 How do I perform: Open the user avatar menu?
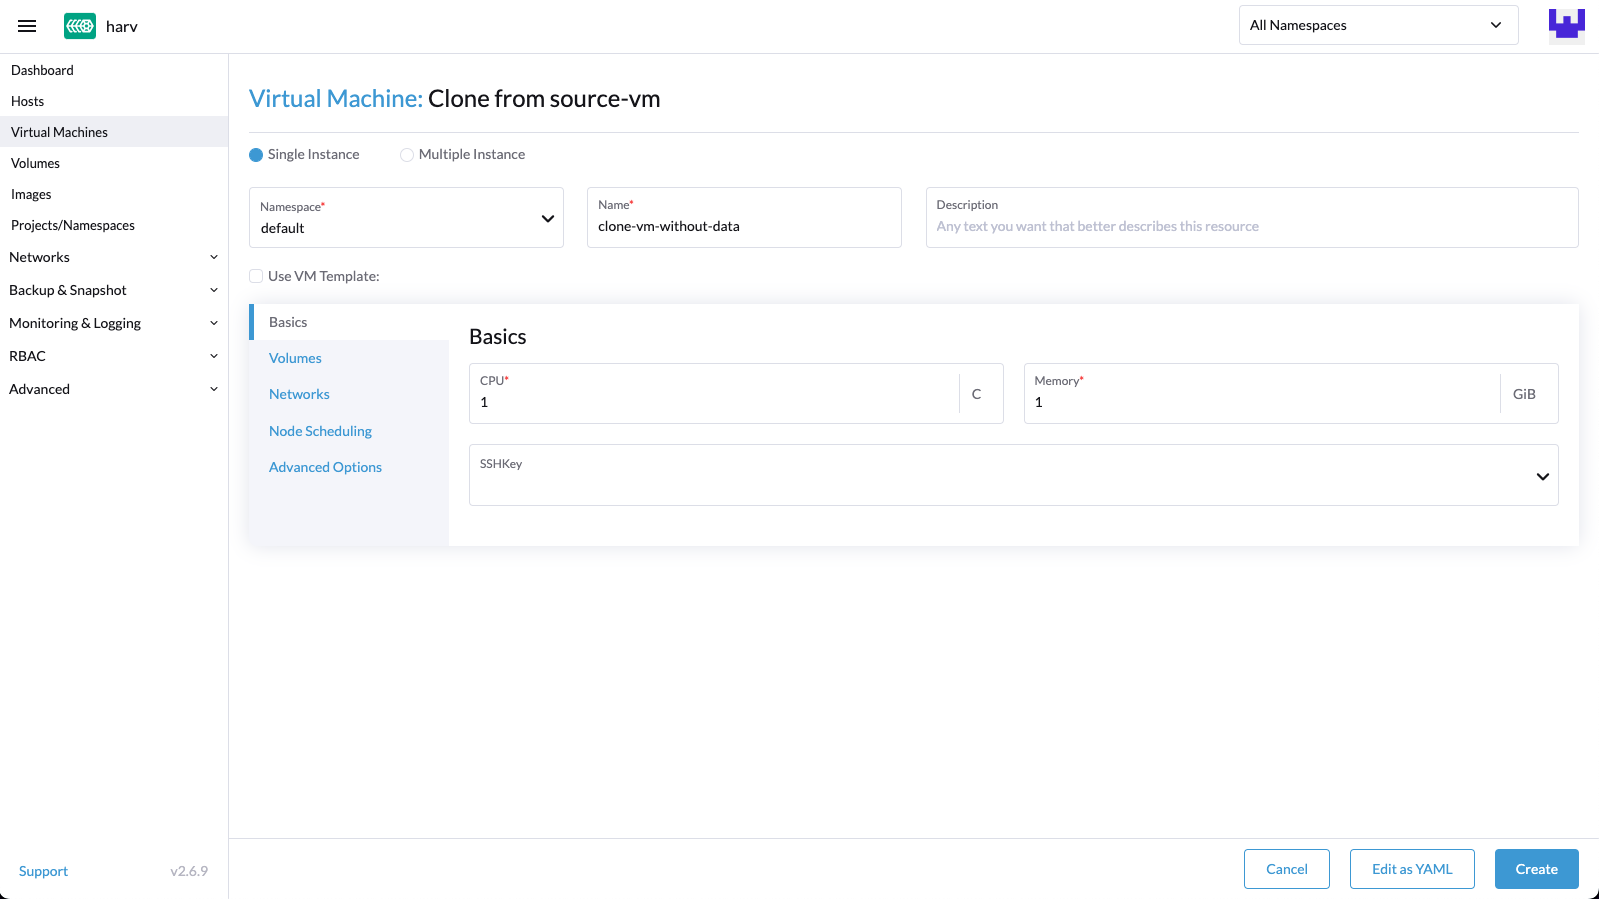(x=1566, y=26)
